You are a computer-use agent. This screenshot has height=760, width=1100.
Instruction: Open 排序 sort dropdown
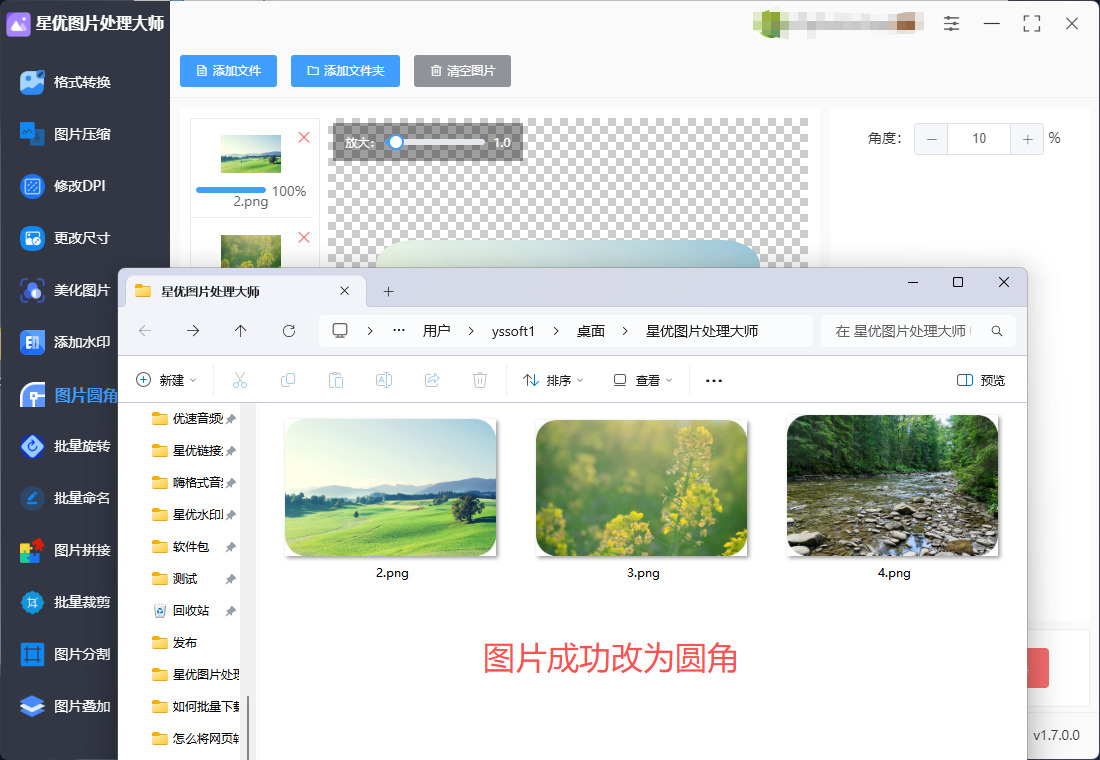(554, 380)
